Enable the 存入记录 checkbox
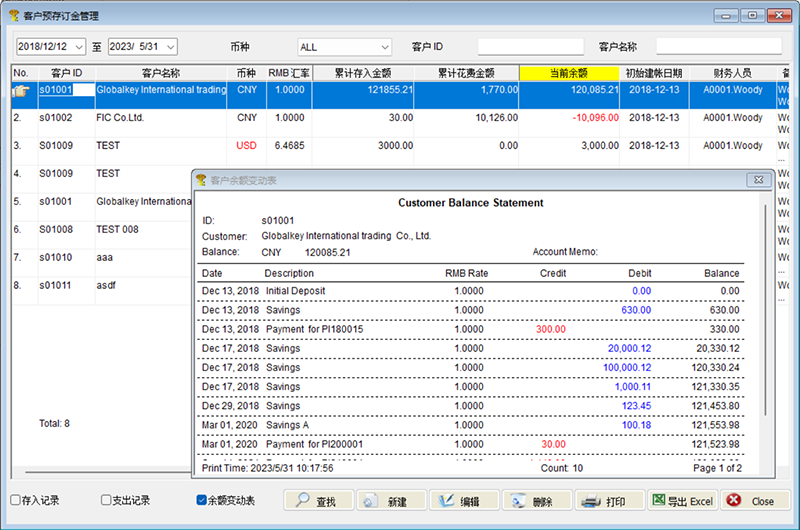This screenshot has height=530, width=800. (x=15, y=500)
